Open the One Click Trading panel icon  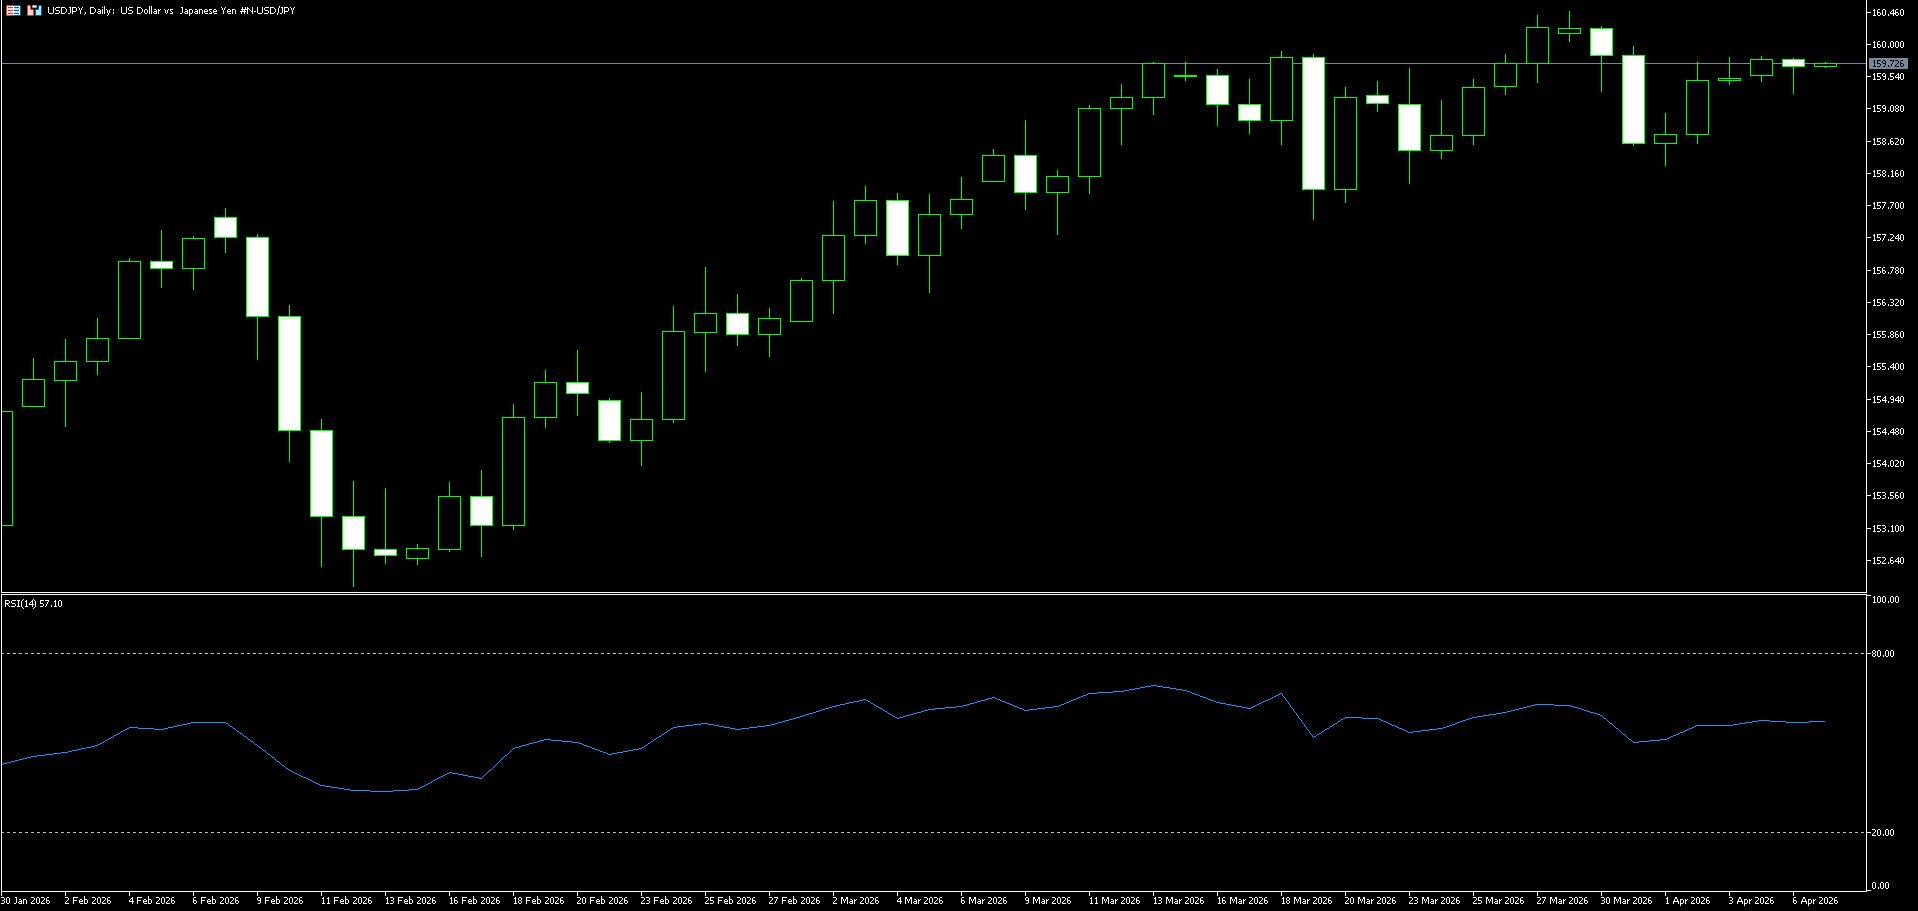(x=34, y=10)
